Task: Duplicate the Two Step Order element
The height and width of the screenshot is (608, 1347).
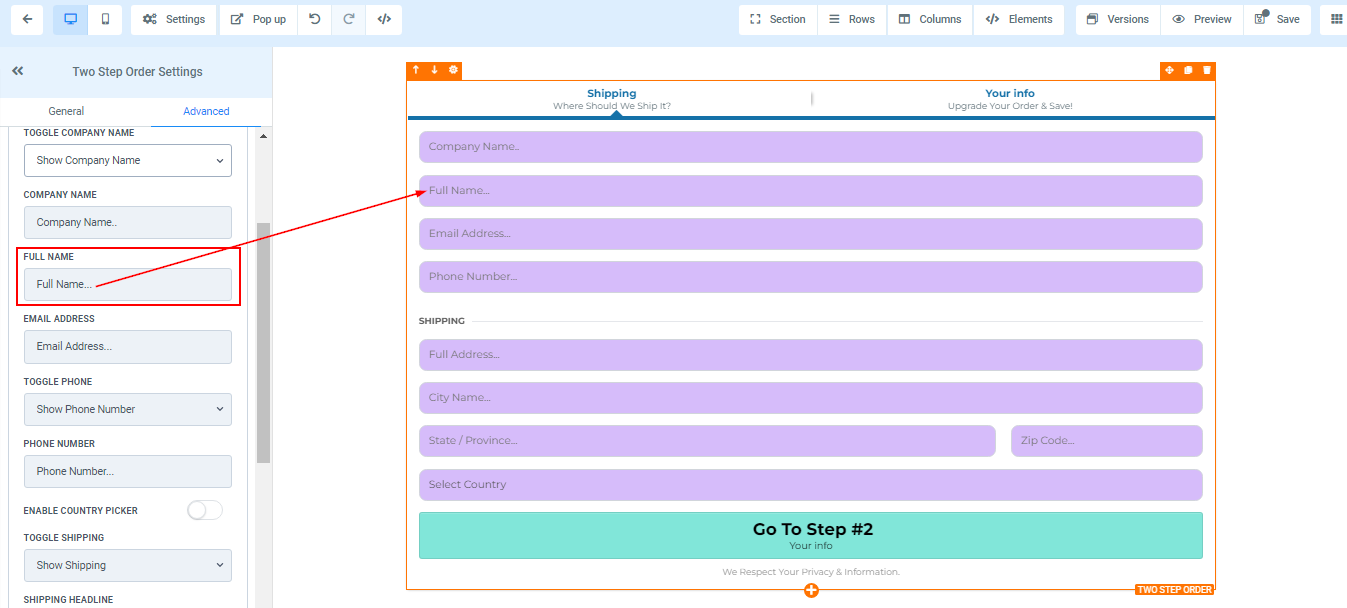Action: 1187,70
